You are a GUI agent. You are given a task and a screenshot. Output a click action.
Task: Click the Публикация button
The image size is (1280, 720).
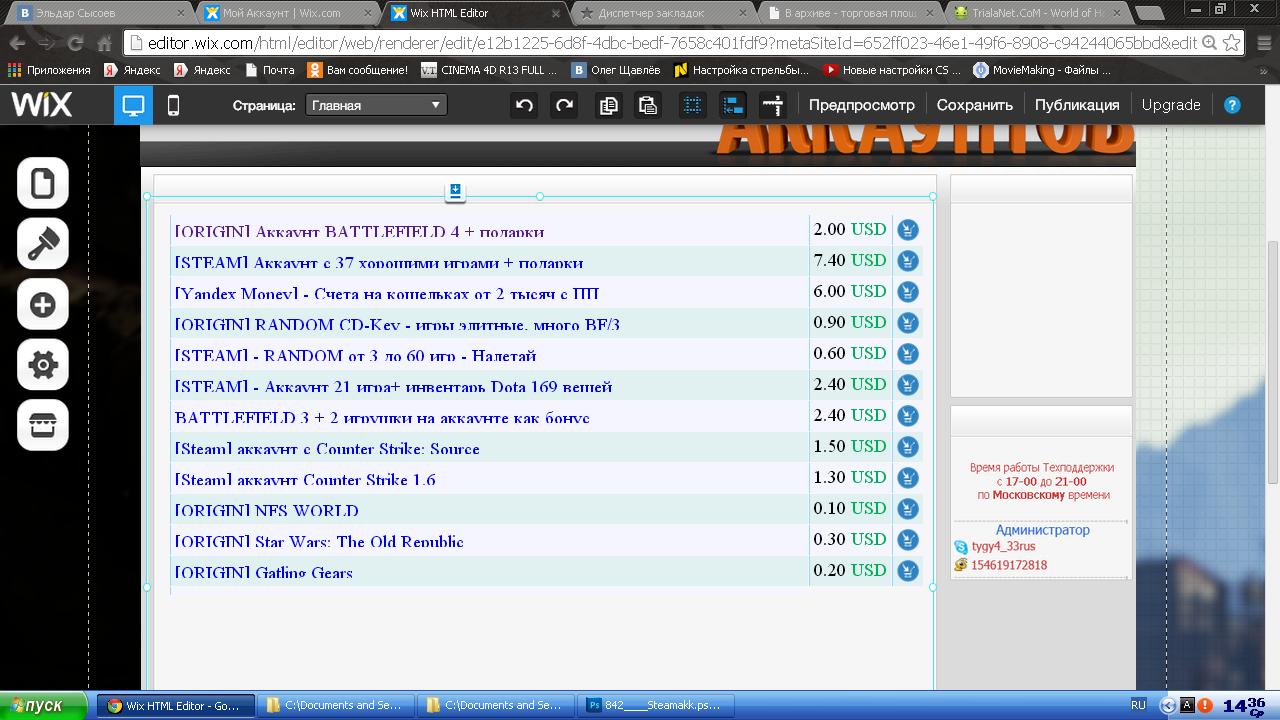pyautogui.click(x=1077, y=105)
